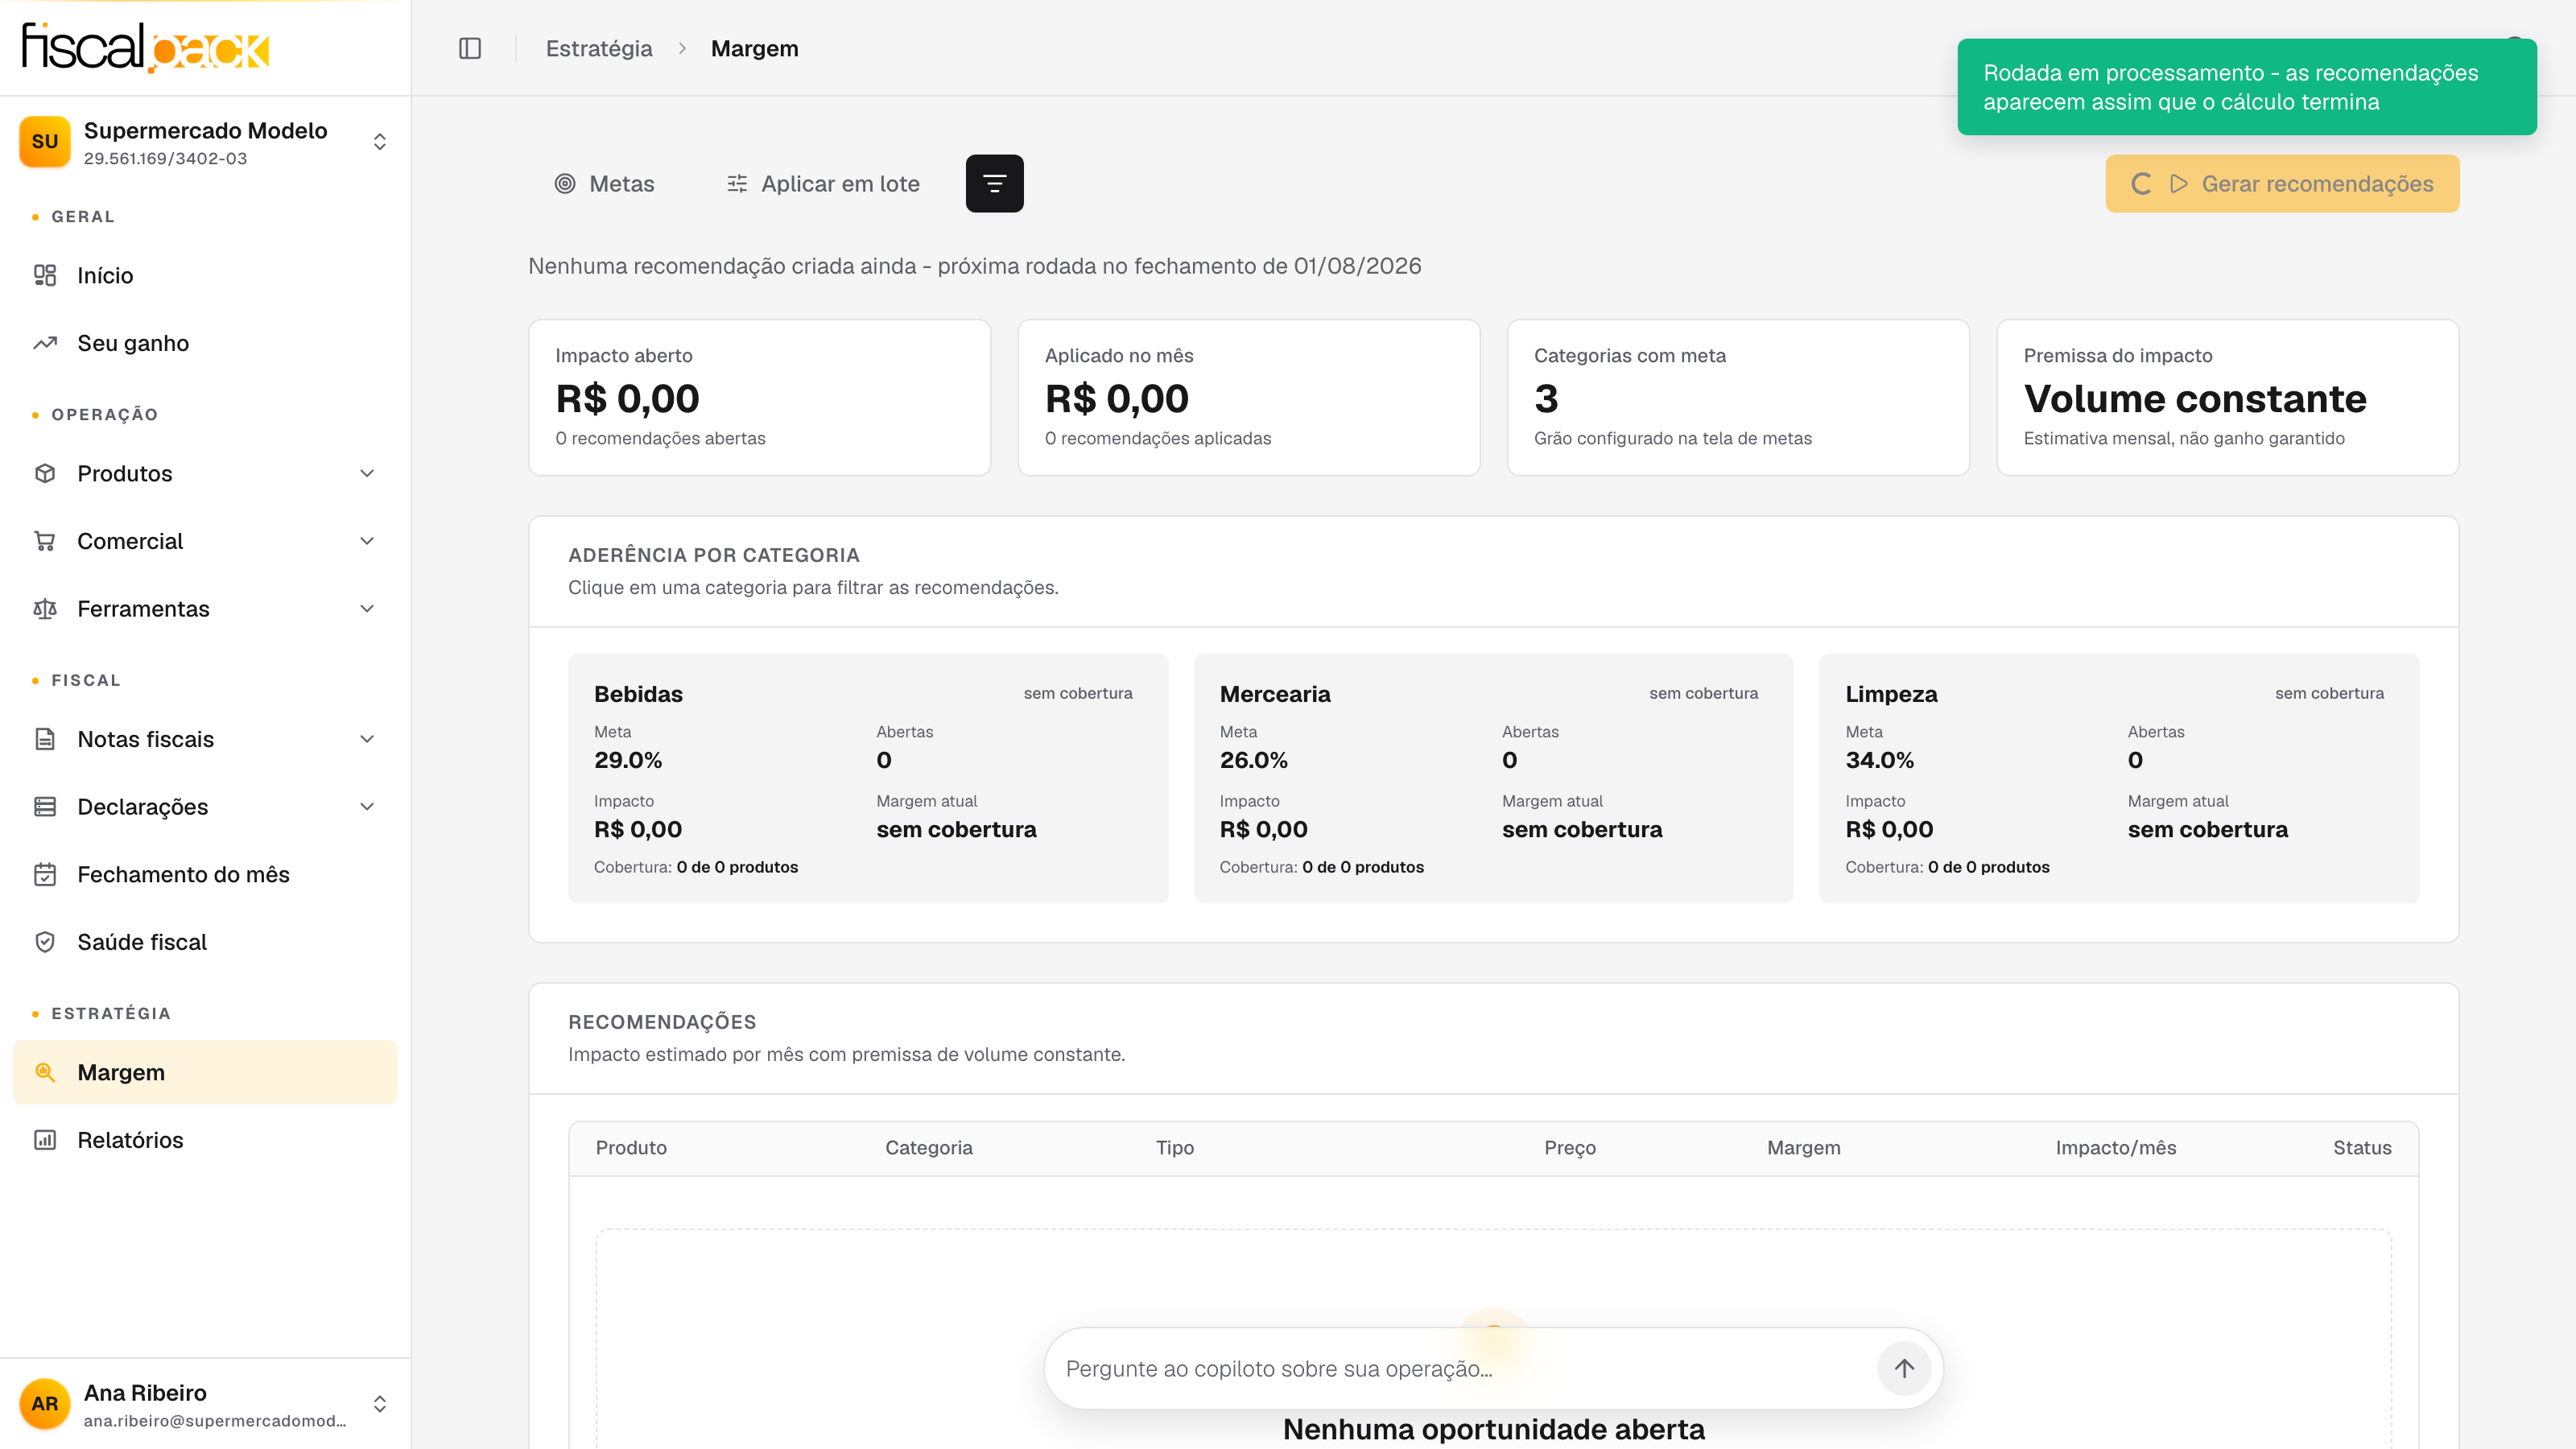
Task: Click the AR user avatar
Action: tap(45, 1404)
